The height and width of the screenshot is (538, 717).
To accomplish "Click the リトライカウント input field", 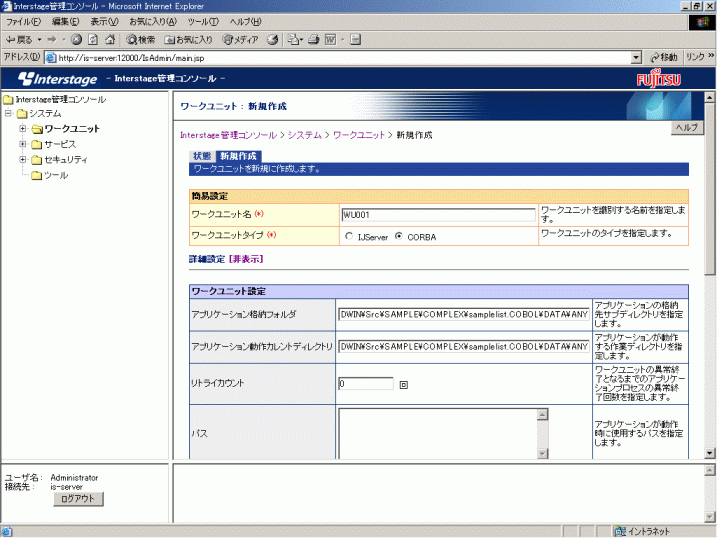I will pyautogui.click(x=366, y=384).
